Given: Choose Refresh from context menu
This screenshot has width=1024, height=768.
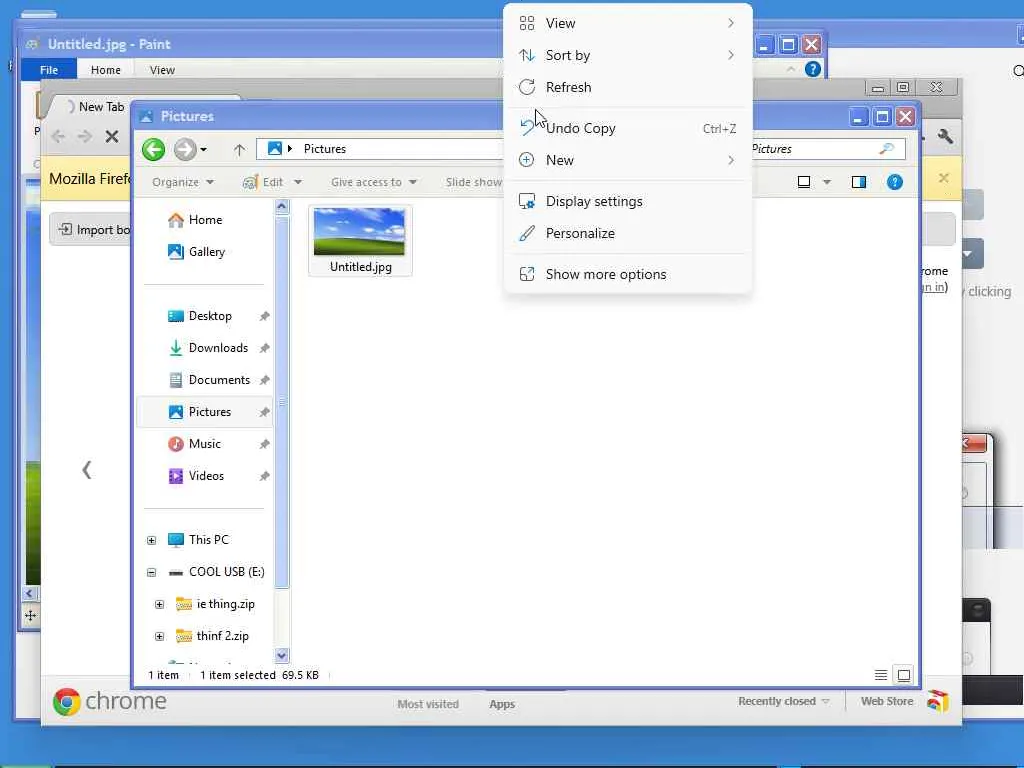Looking at the screenshot, I should point(628,88).
